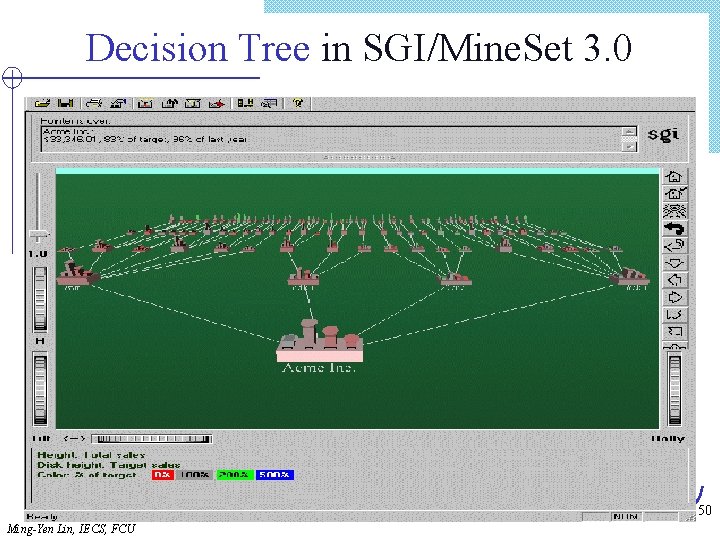Click the horizontal Tilt thumbwheel

152,439
